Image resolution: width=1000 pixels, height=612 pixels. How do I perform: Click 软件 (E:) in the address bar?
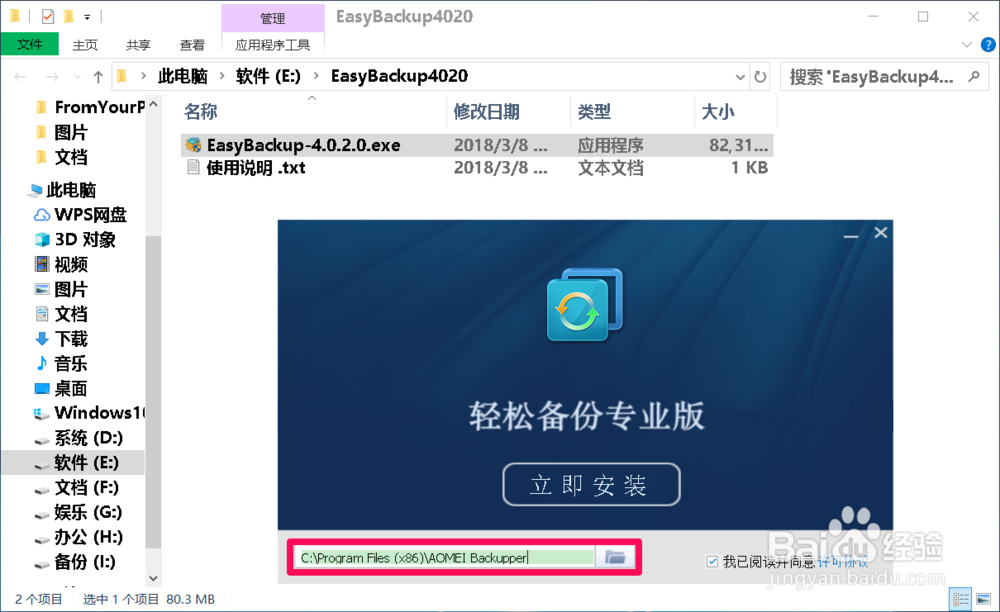tap(268, 76)
